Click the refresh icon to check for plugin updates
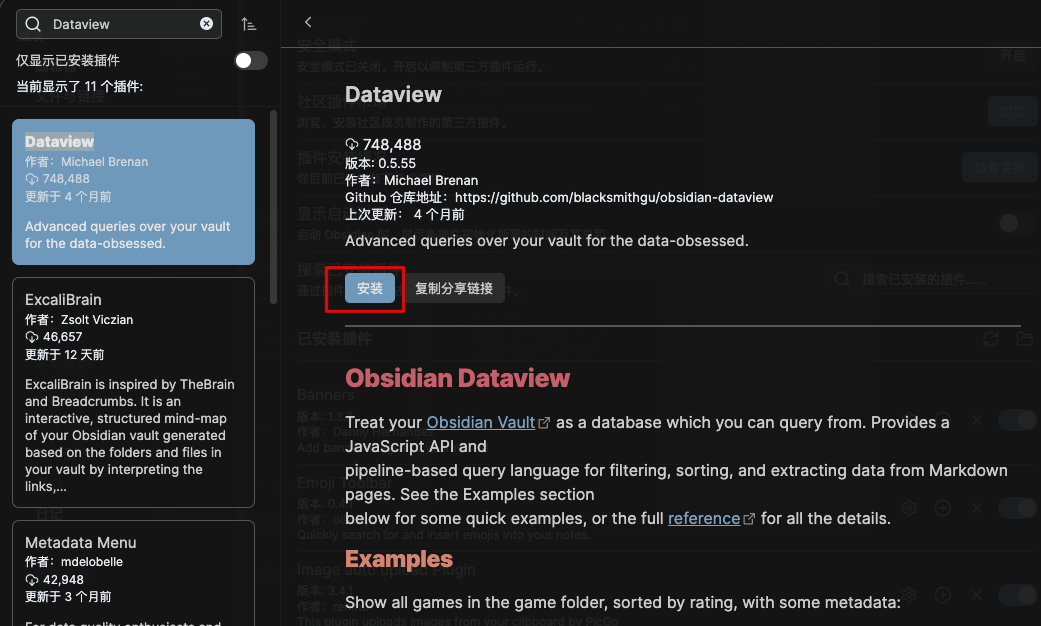The width and height of the screenshot is (1041, 626). click(x=993, y=340)
